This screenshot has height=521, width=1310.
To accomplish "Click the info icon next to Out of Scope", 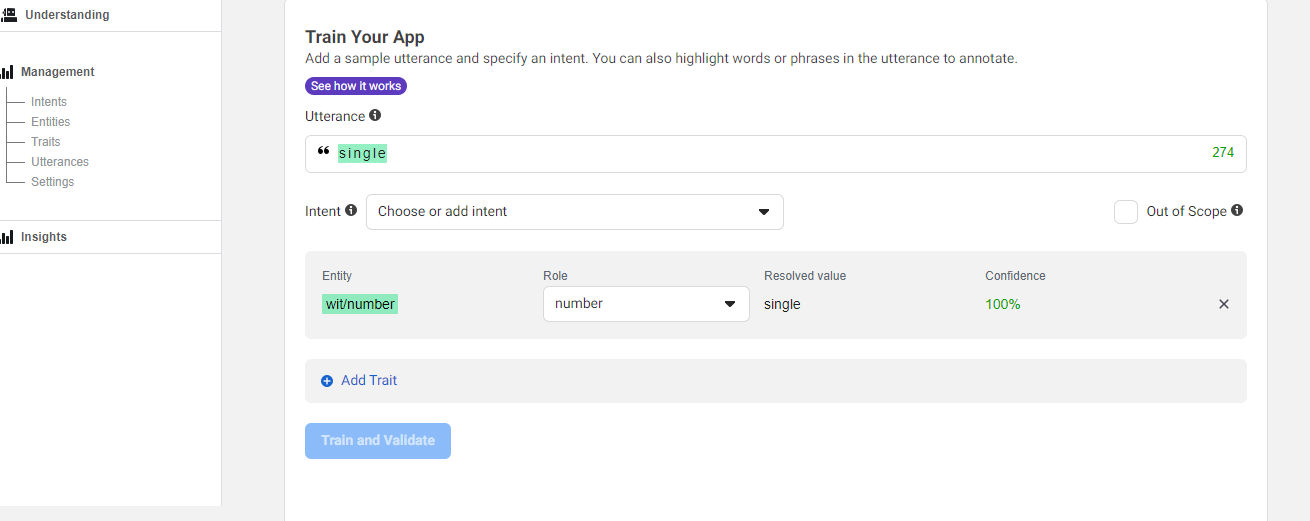I will click(x=1237, y=210).
